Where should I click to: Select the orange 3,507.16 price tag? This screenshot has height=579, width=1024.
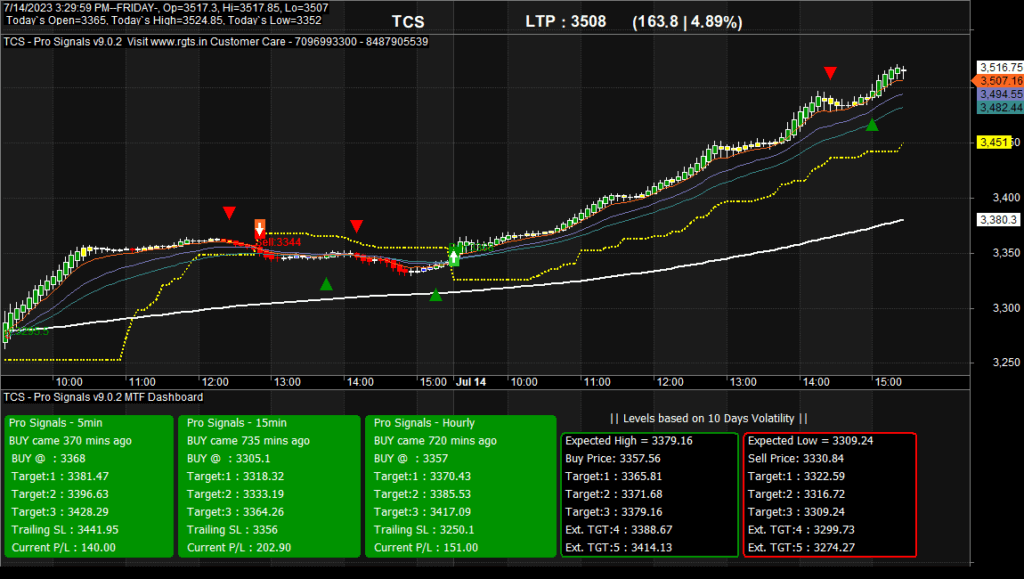pos(998,81)
